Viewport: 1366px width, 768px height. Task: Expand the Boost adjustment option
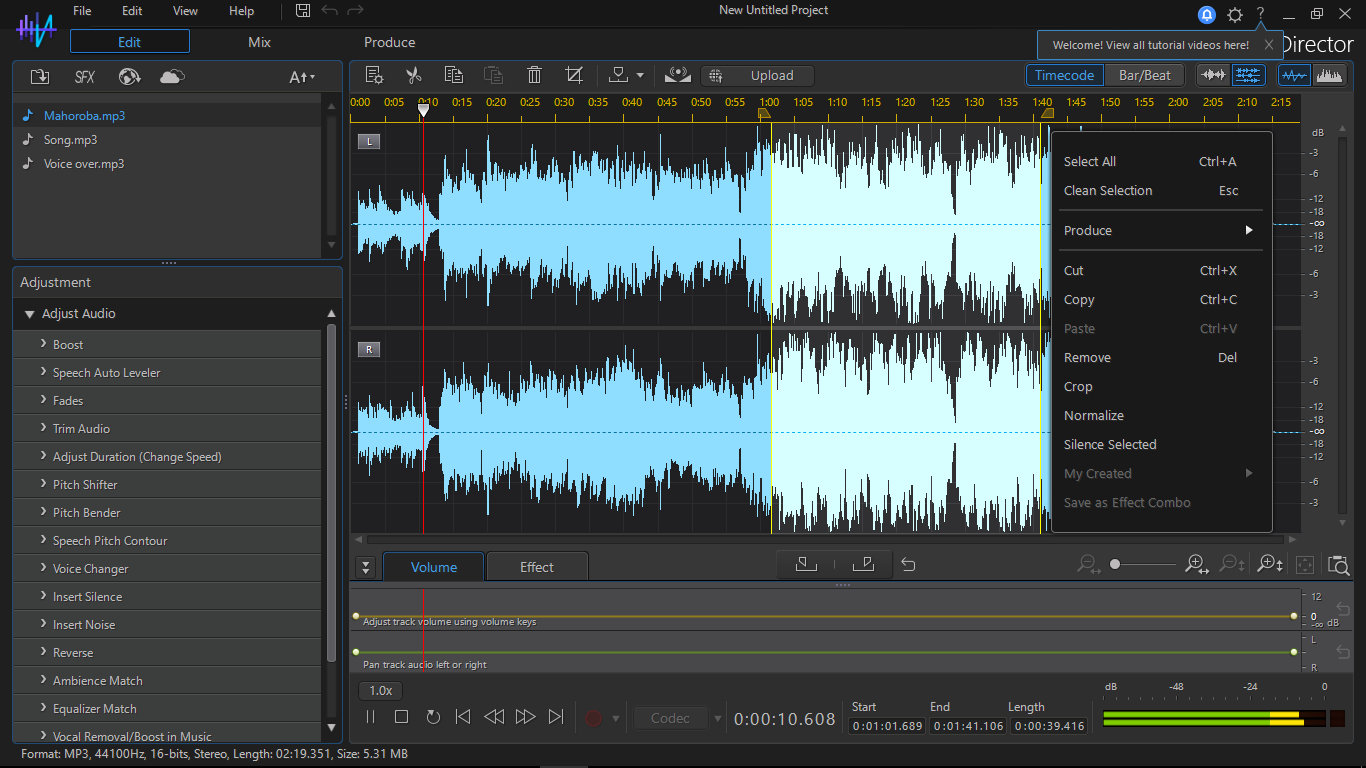[x=68, y=345]
